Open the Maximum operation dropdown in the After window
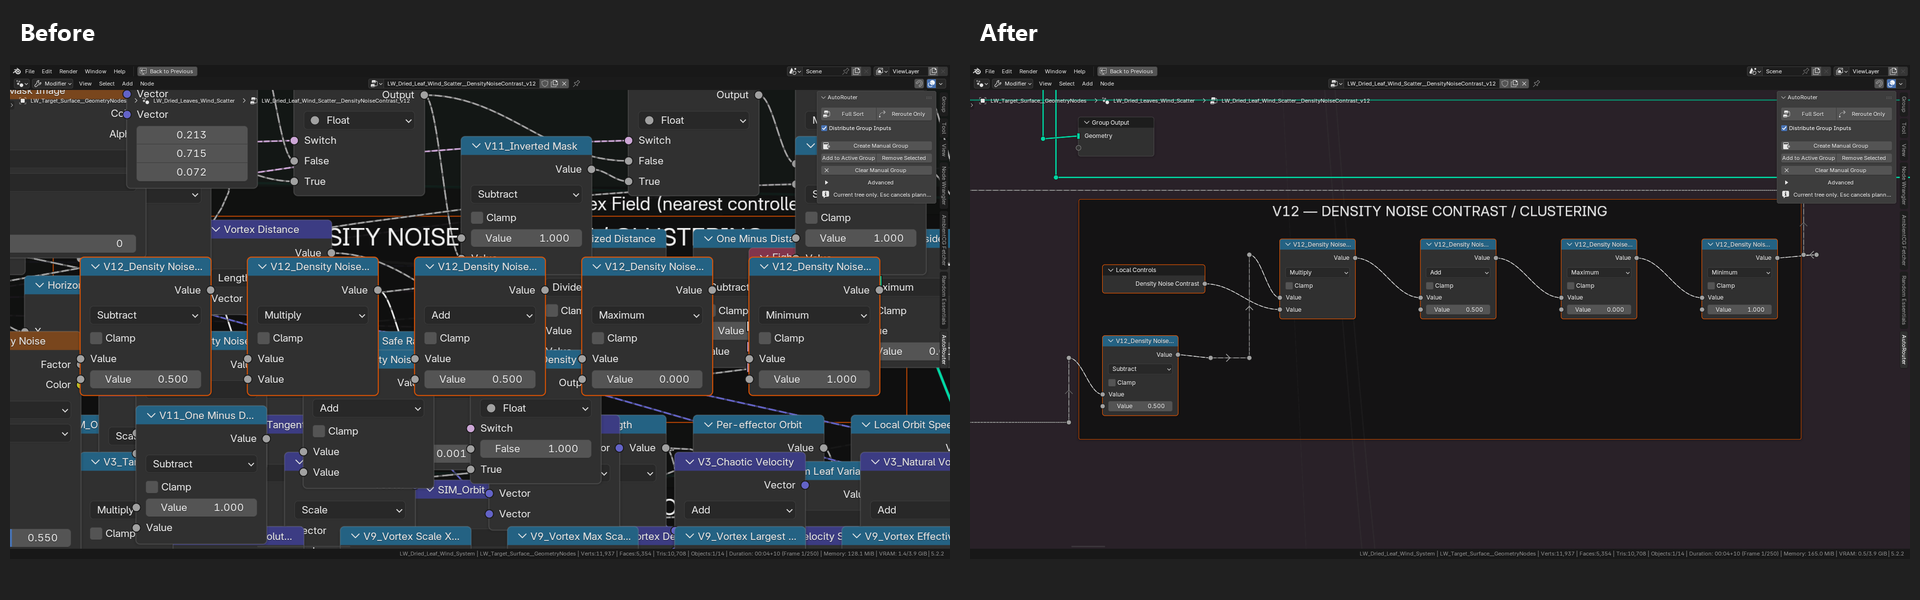The height and width of the screenshot is (600, 1920). [1599, 272]
